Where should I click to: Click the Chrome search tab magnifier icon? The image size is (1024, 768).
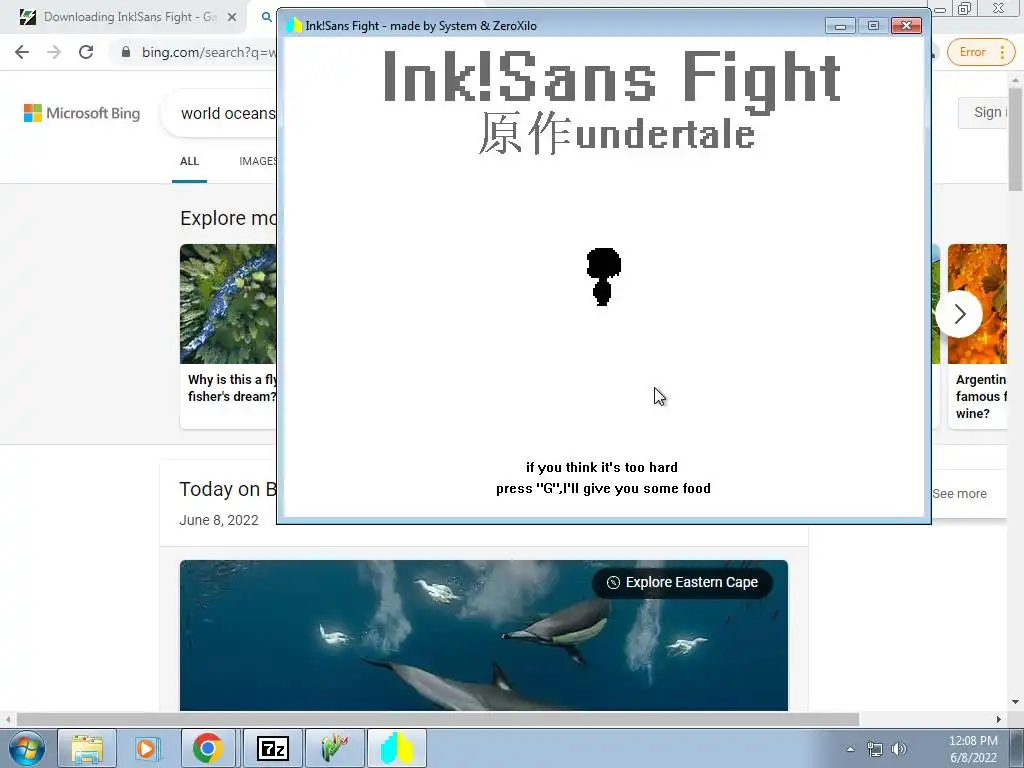tap(266, 17)
